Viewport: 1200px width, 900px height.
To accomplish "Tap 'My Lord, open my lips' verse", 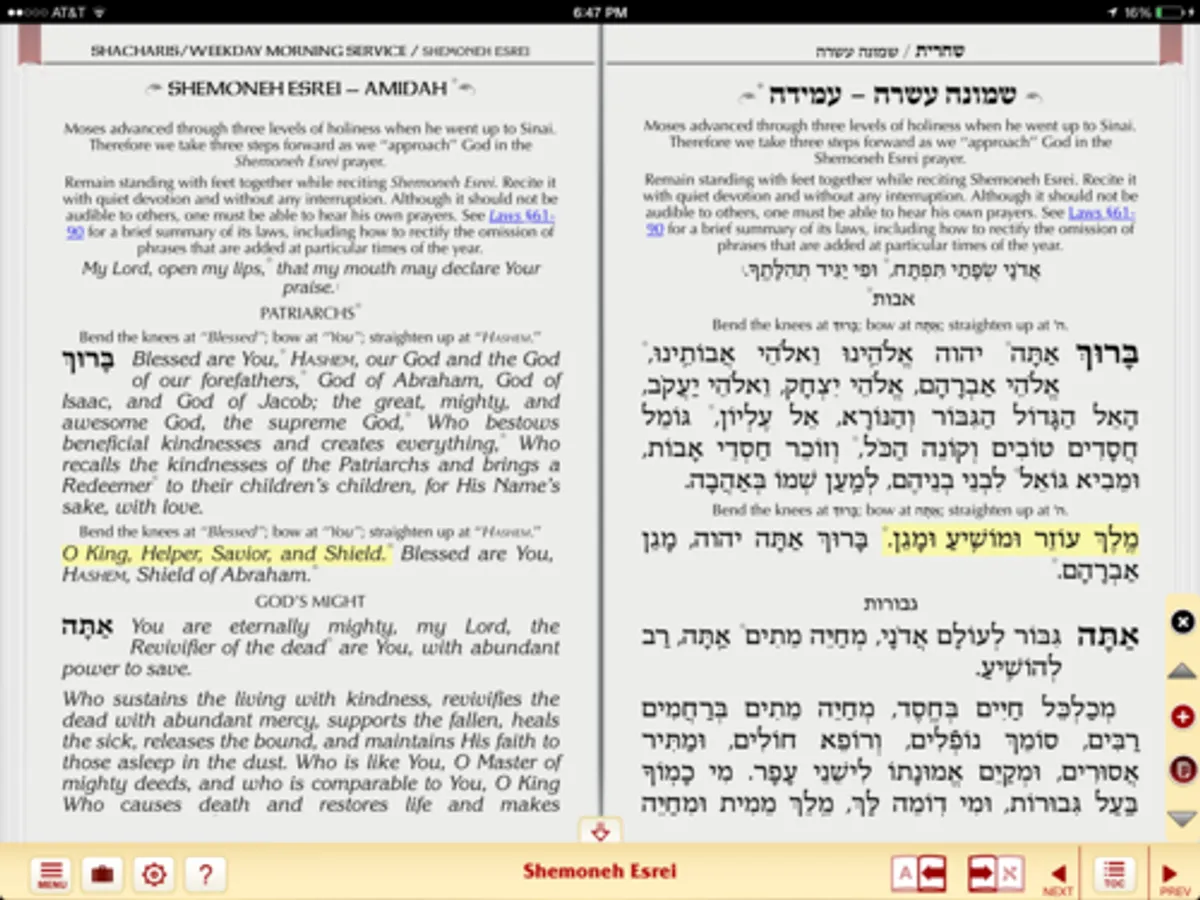I will click(311, 277).
